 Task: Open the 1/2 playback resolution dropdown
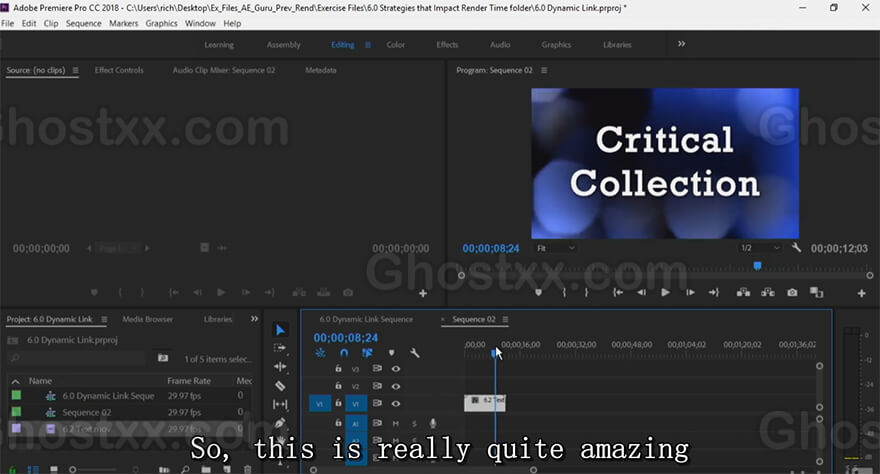point(760,248)
